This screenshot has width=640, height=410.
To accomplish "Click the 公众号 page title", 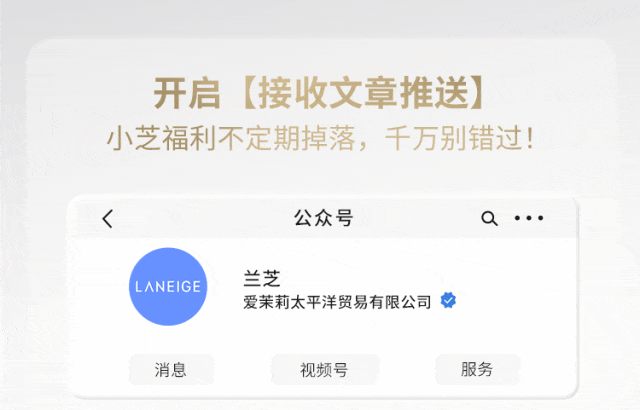I will (x=324, y=218).
